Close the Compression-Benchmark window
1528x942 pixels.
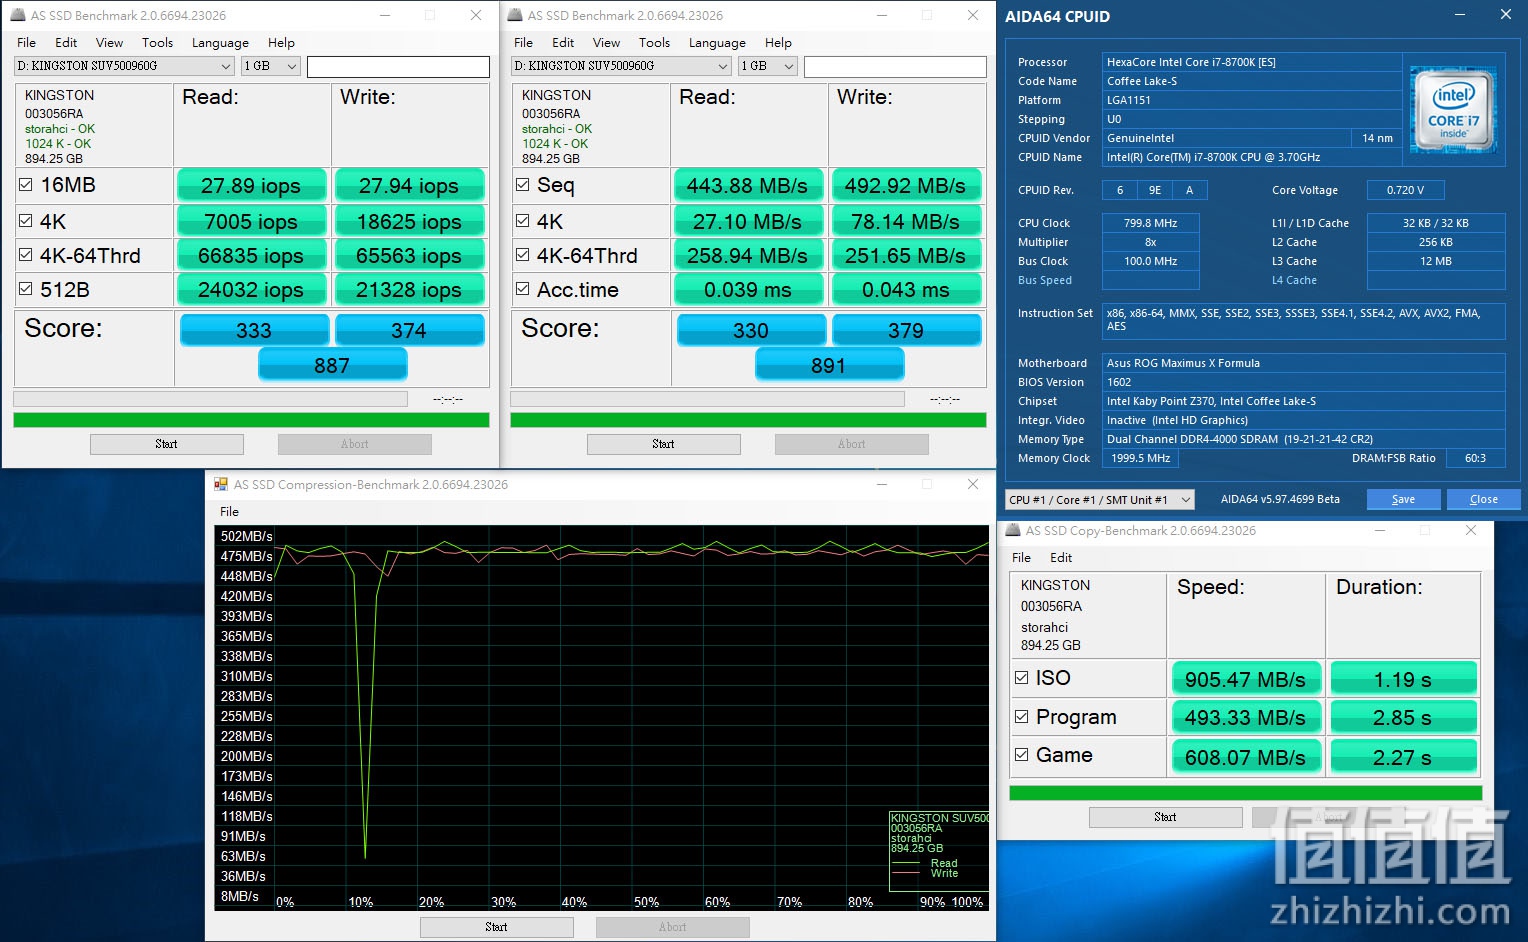pos(973,484)
